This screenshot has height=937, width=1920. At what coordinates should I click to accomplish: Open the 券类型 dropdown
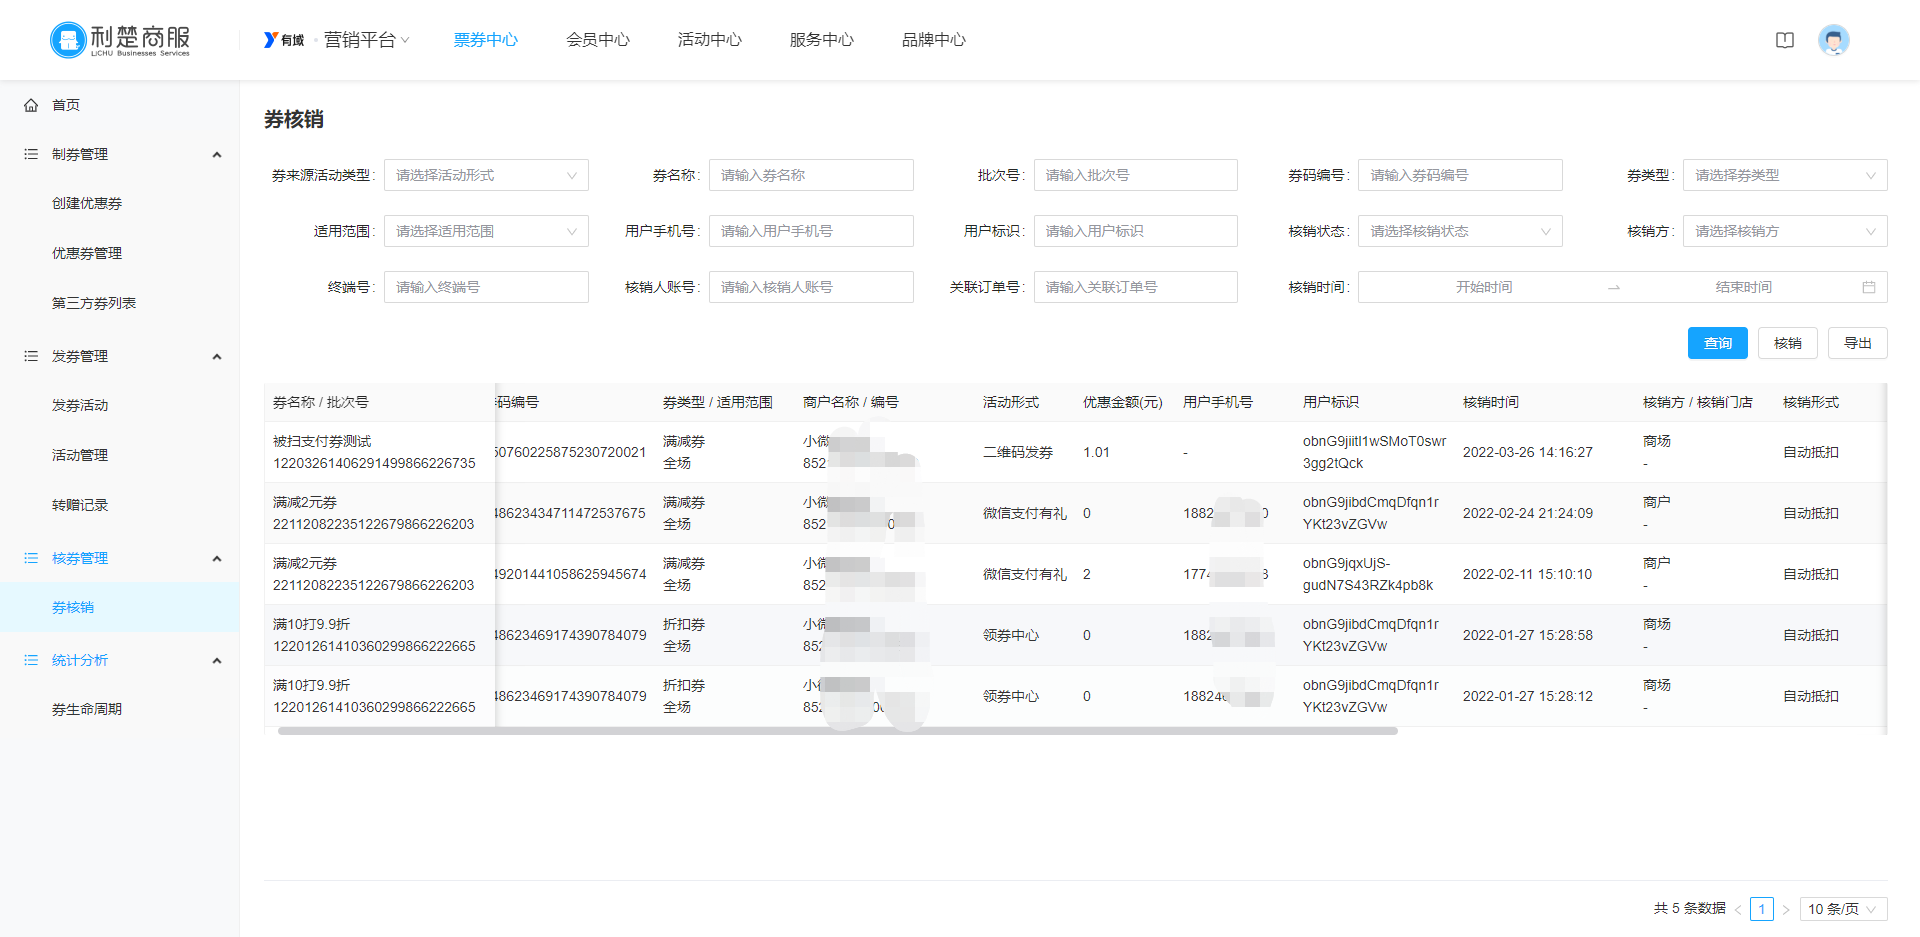(1785, 175)
